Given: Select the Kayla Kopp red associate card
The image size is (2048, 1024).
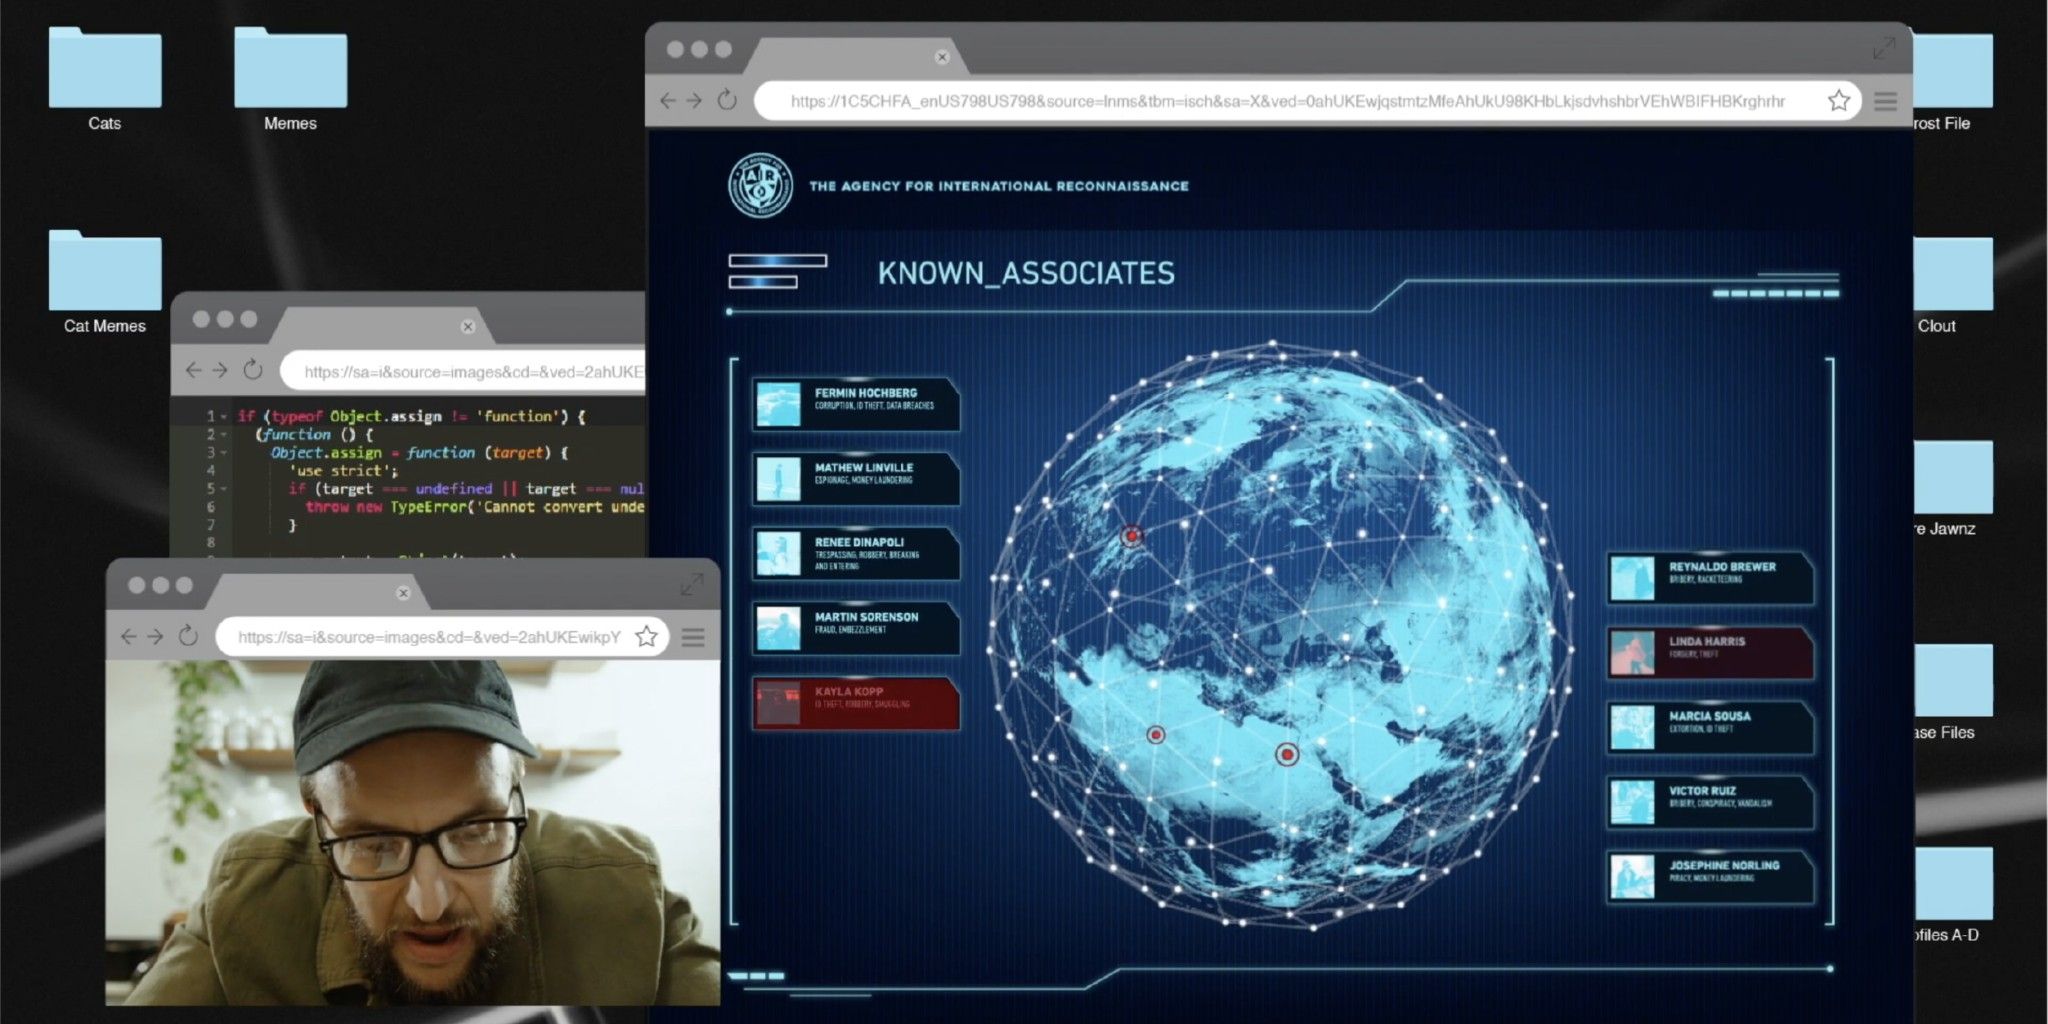Looking at the screenshot, I should (x=856, y=703).
